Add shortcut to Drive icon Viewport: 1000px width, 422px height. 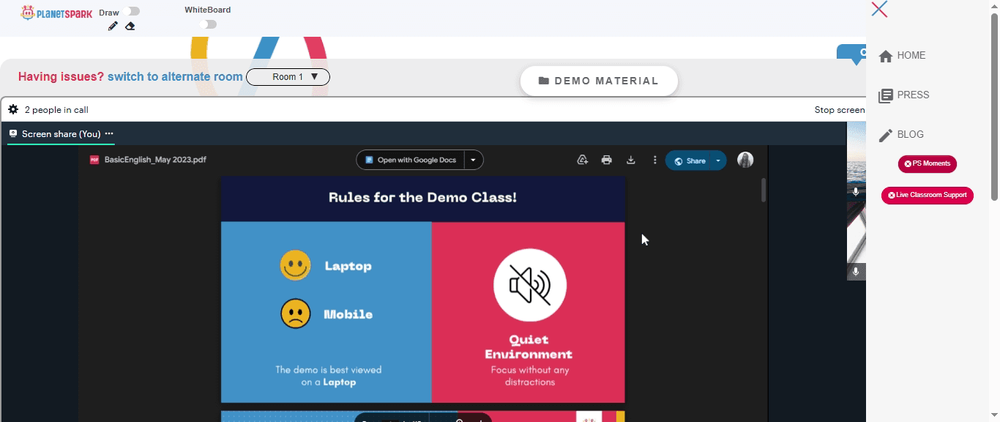click(582, 160)
